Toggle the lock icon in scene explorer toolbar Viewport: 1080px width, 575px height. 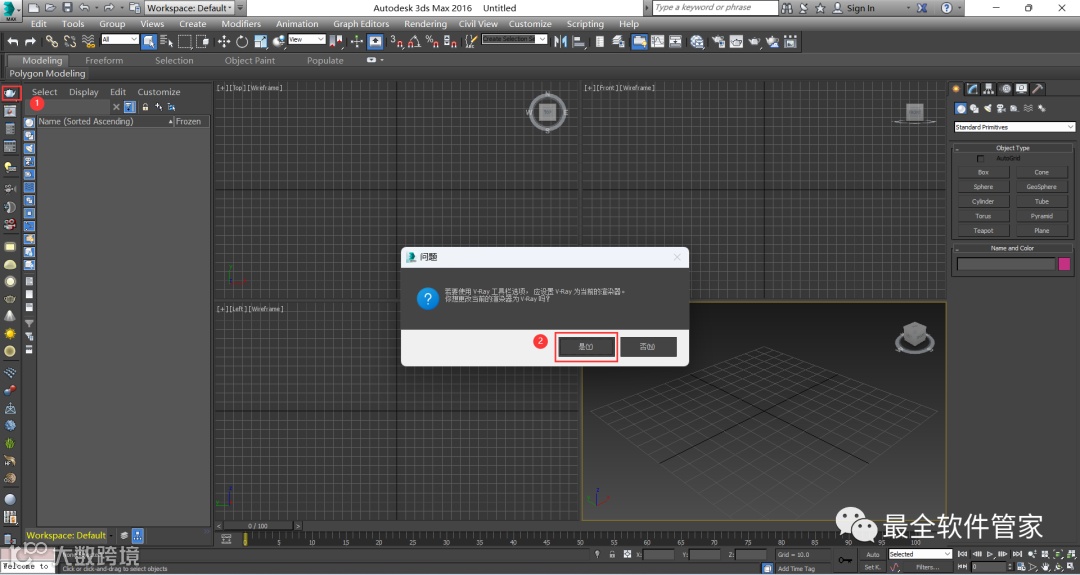145,107
